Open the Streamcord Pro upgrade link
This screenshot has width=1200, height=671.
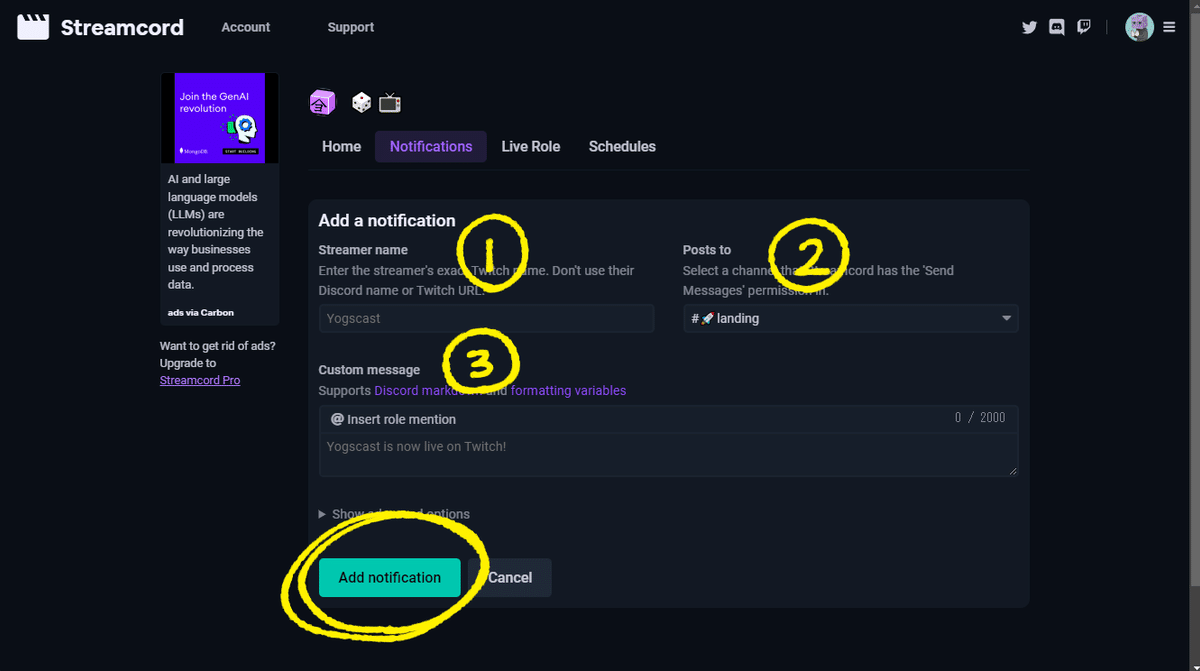[x=200, y=380]
